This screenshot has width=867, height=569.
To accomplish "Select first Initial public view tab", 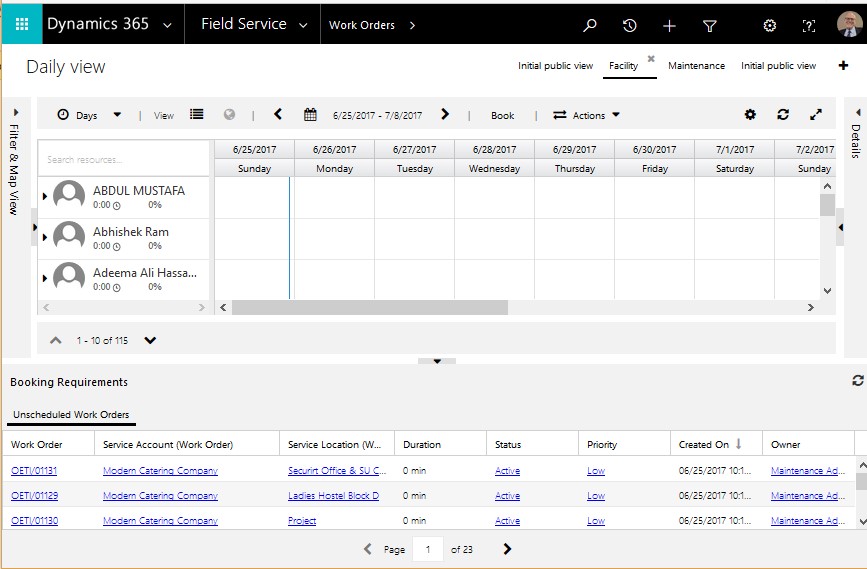I will coord(555,66).
